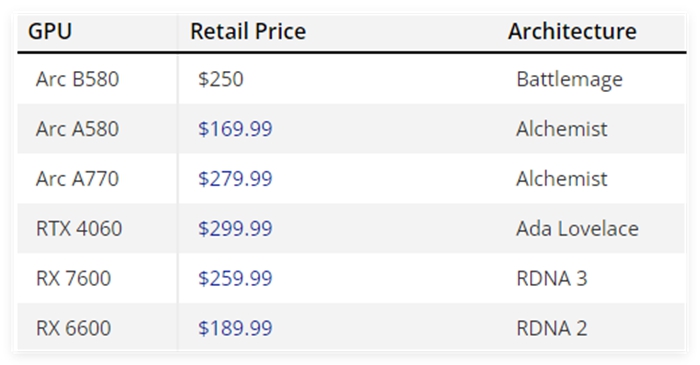Viewport: 700px width, 365px height.
Task: Click the Ada Lovelace architecture cell
Action: (577, 228)
